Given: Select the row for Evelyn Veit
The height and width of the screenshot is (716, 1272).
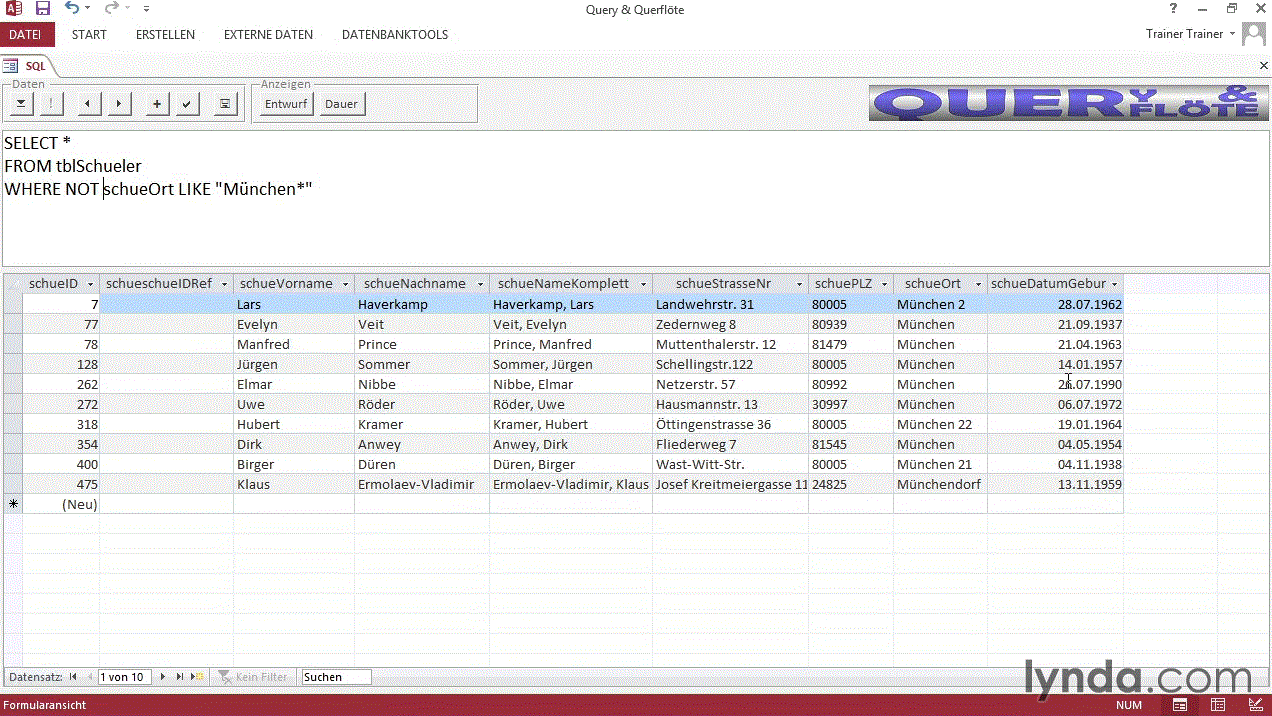Looking at the screenshot, I should (x=13, y=324).
